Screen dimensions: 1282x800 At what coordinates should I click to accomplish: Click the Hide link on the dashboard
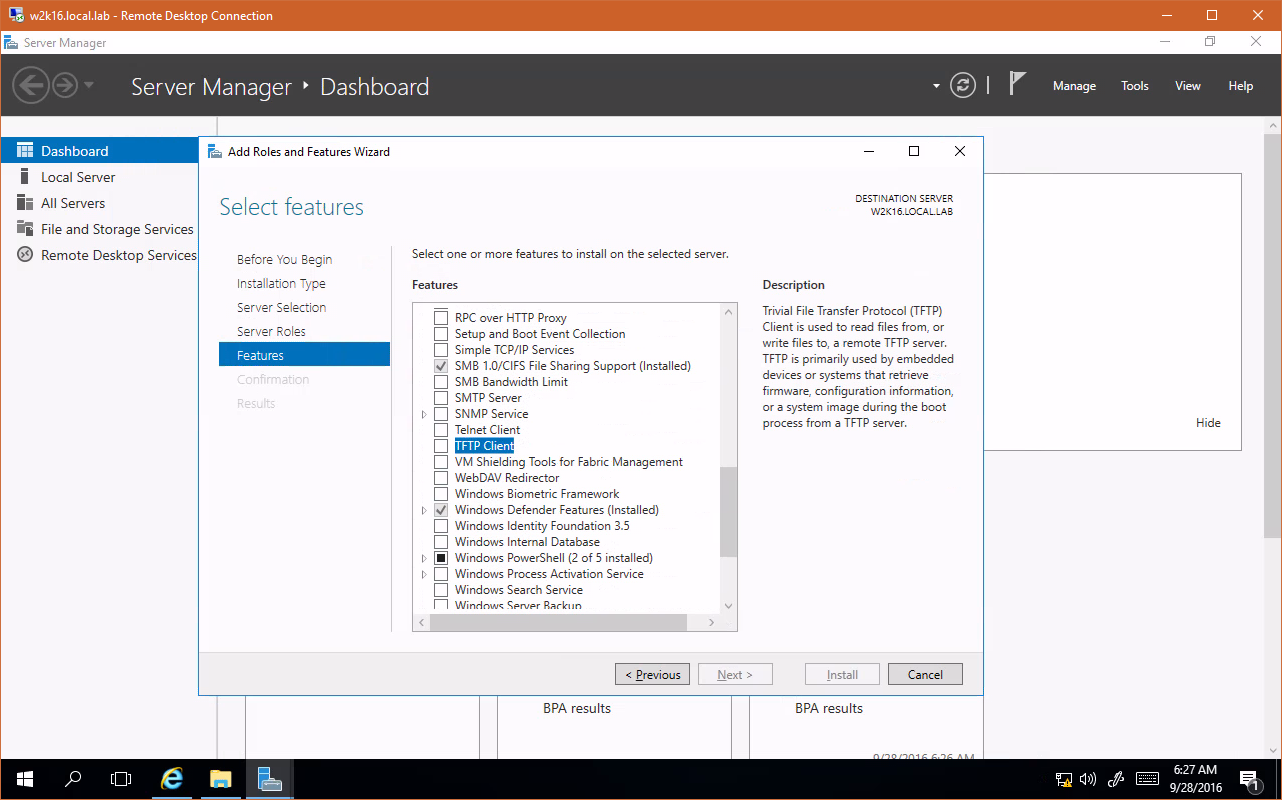click(x=1208, y=423)
